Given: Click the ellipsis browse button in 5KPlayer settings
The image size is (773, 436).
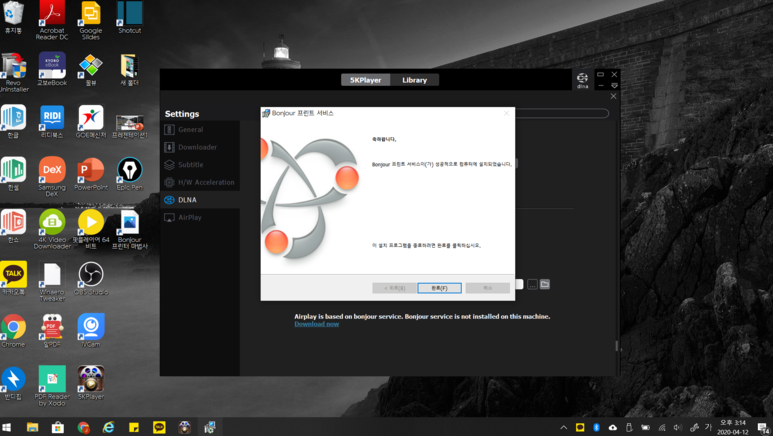Looking at the screenshot, I should point(532,285).
